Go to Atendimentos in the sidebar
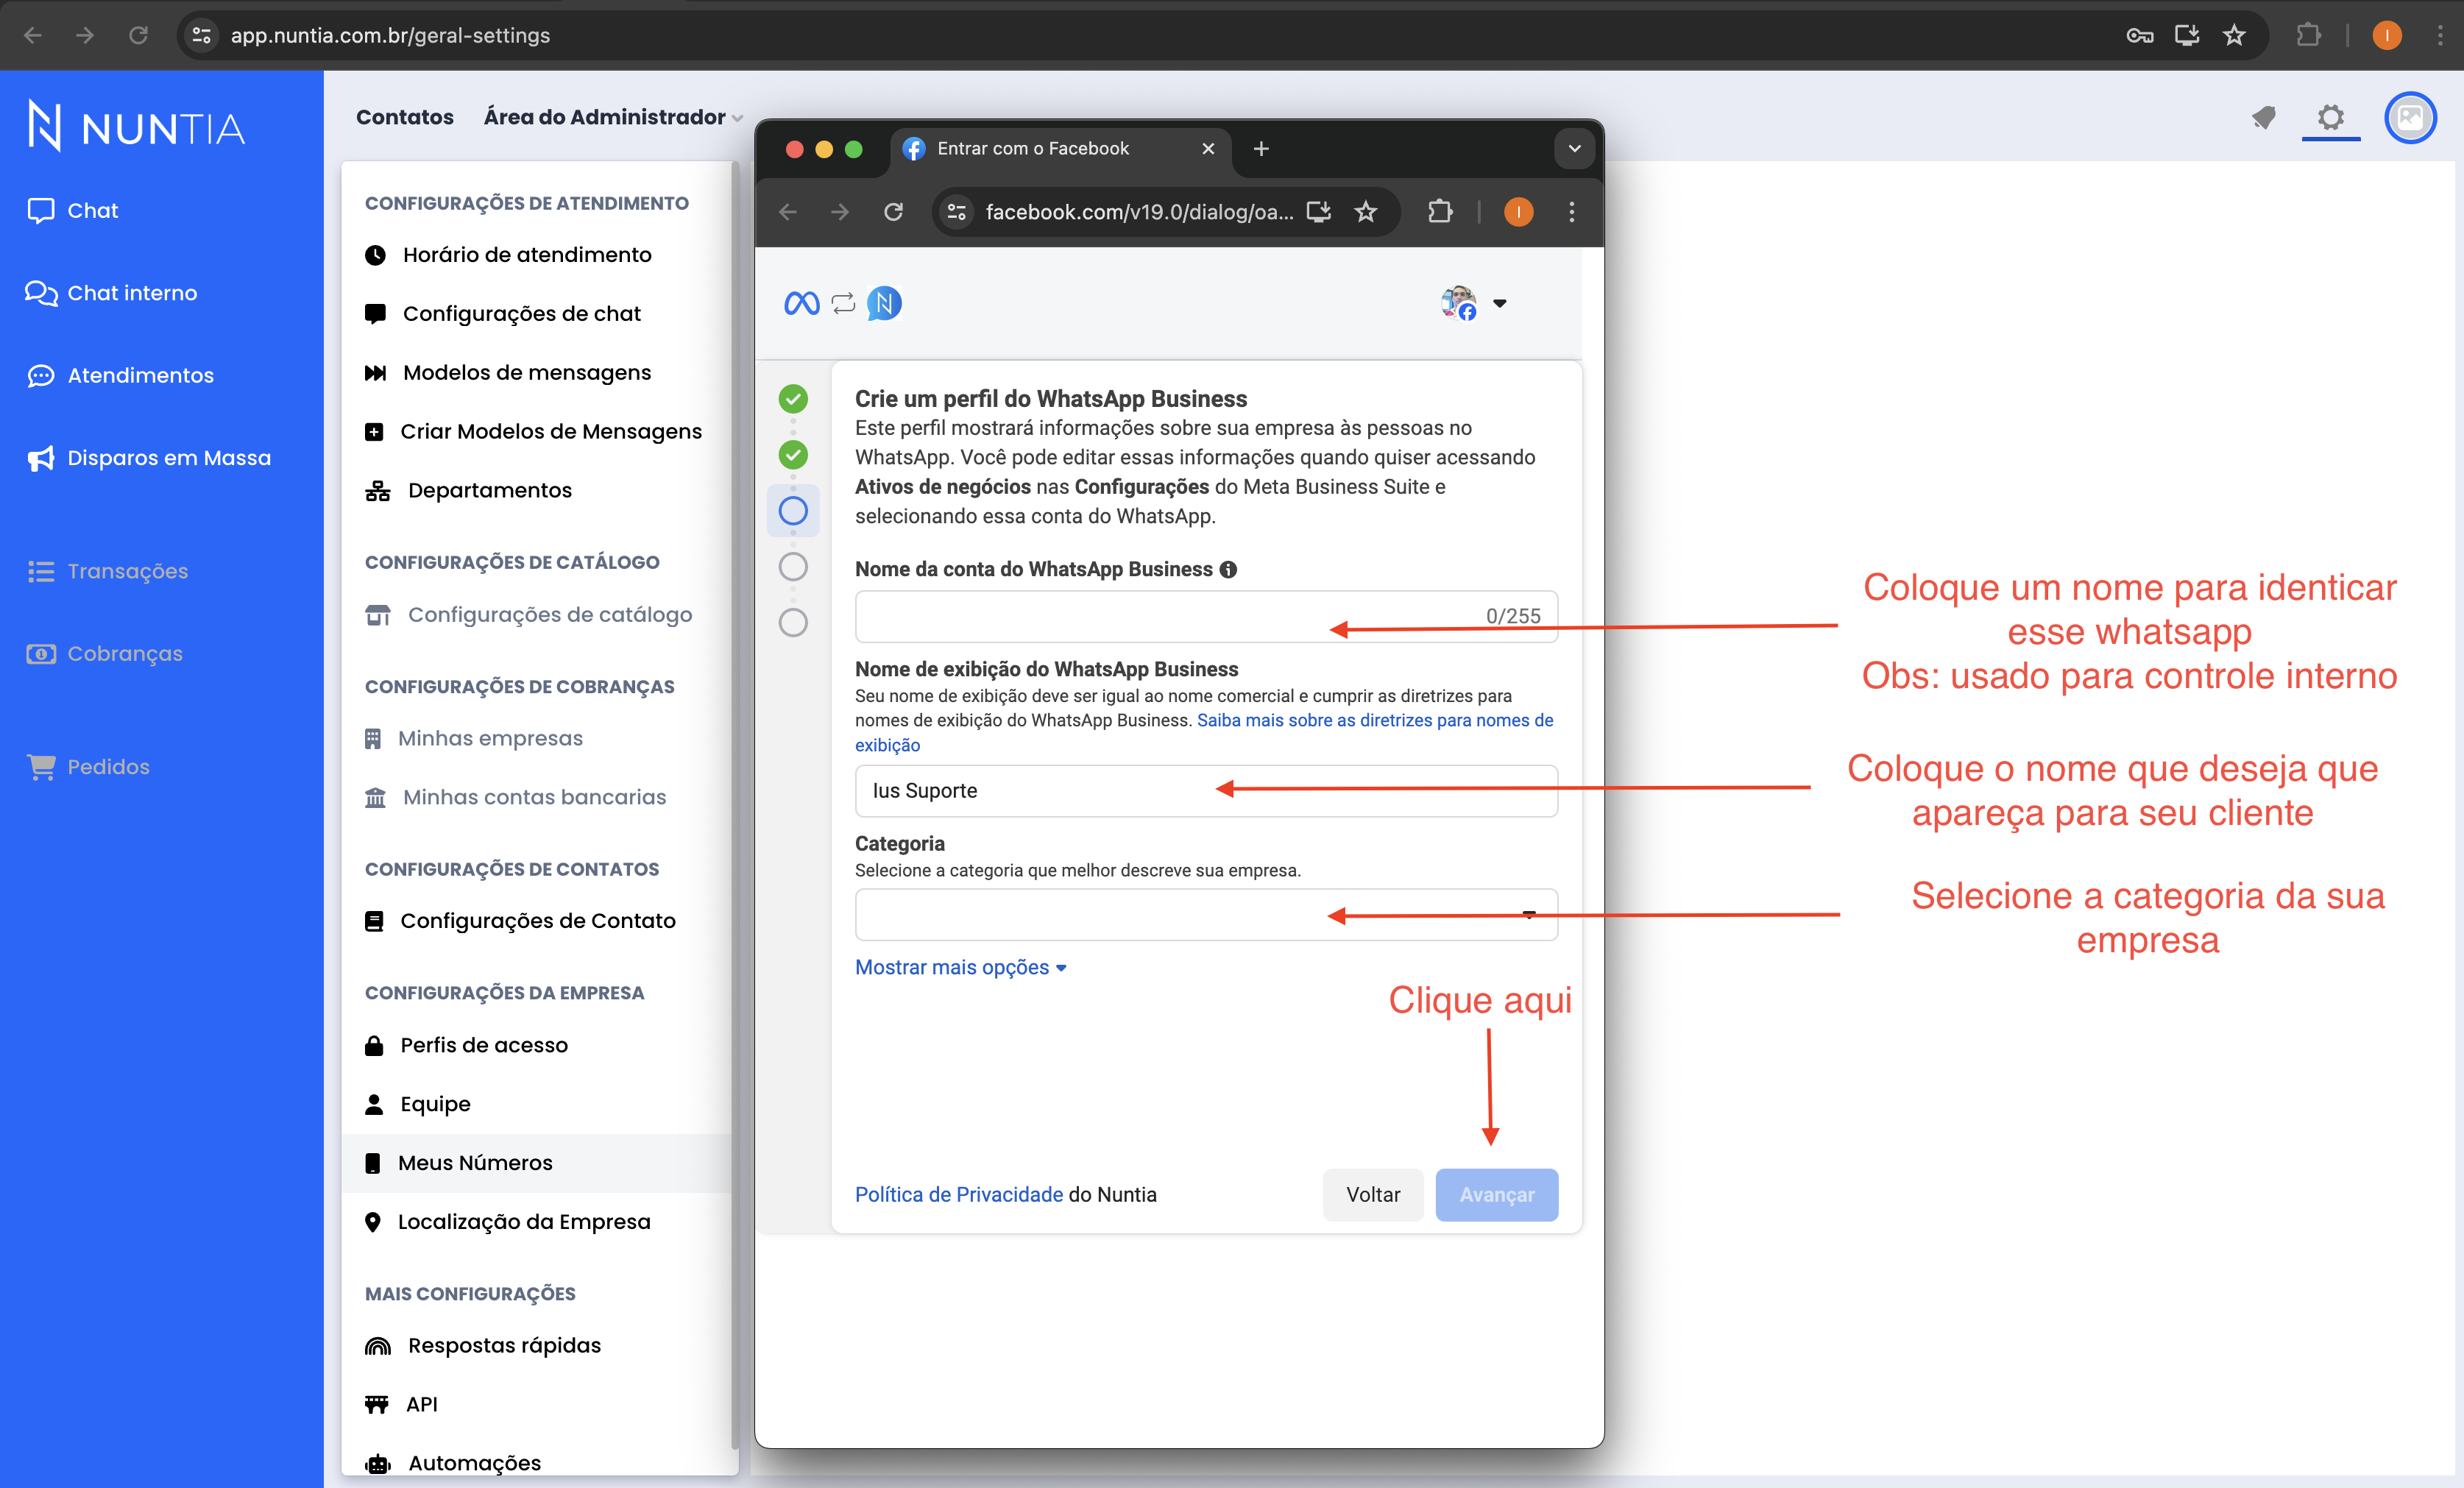Image resolution: width=2464 pixels, height=1488 pixels. click(120, 375)
